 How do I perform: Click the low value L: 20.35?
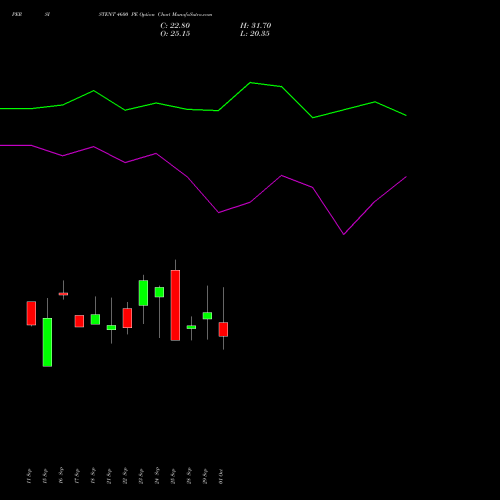coord(255,34)
